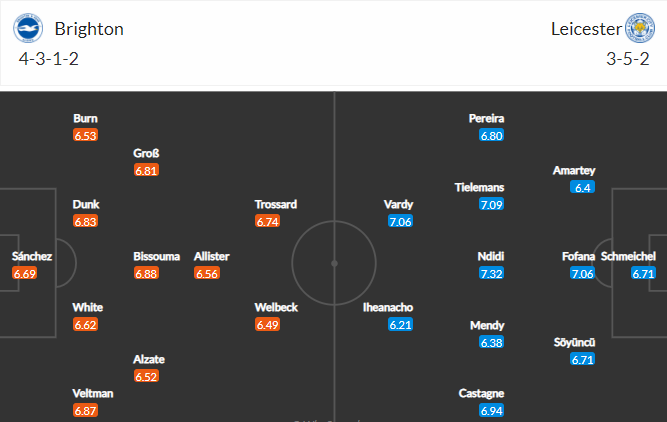Open the Brighton team name link

click(x=89, y=29)
